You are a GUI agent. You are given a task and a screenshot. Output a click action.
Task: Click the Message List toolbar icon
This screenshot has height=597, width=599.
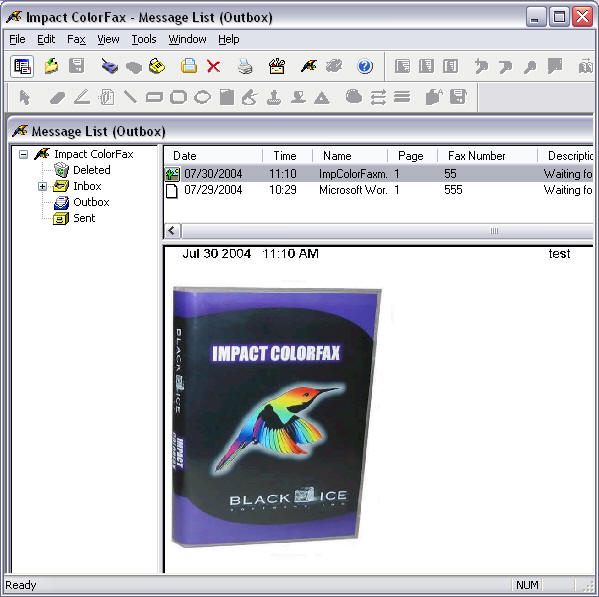point(22,67)
